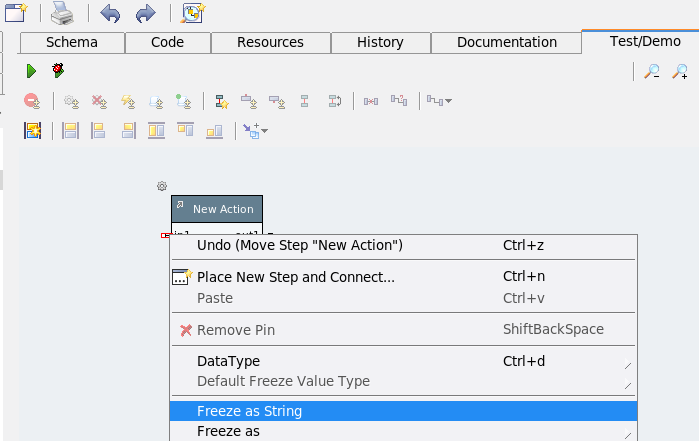The image size is (699, 441).
Task: Click the green Run play button
Action: (31, 71)
